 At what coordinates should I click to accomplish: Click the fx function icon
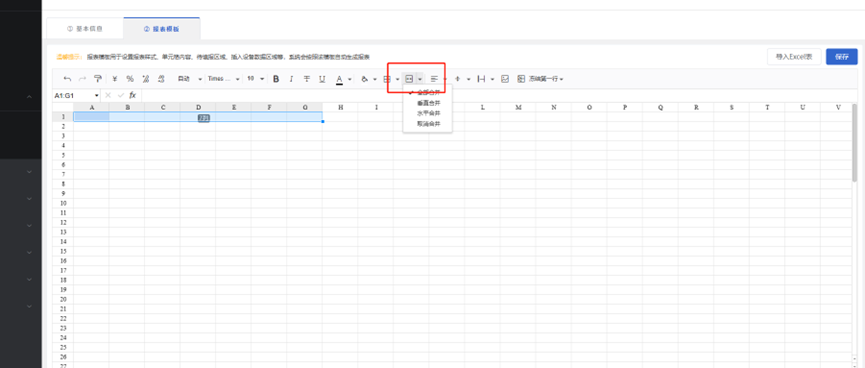pyautogui.click(x=132, y=95)
